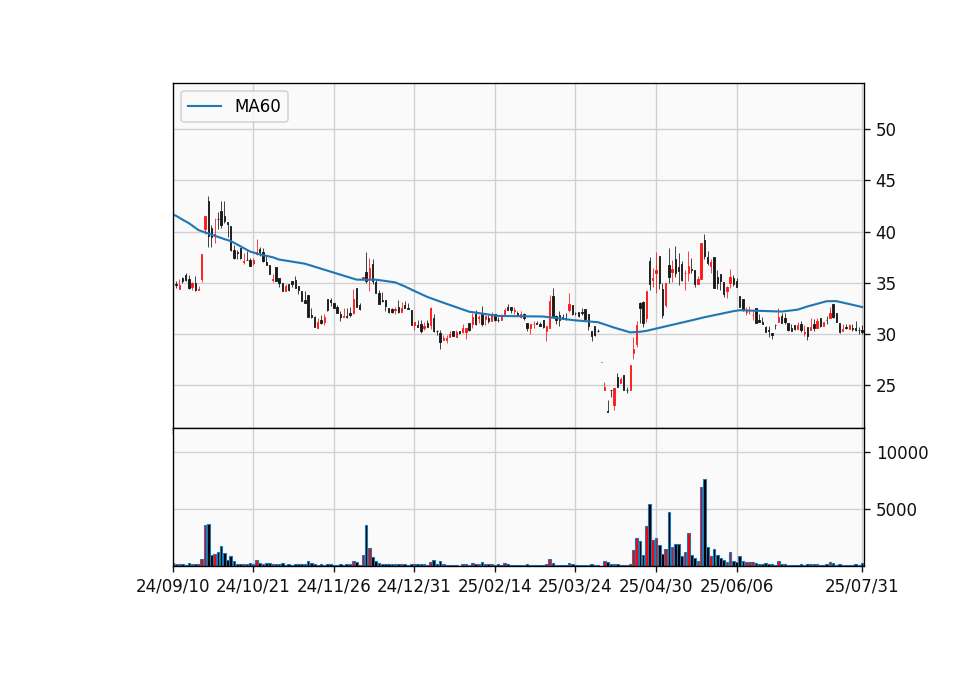This screenshot has height=690, width=960.
Task: Click the price axis value 30
Action: coord(886,335)
